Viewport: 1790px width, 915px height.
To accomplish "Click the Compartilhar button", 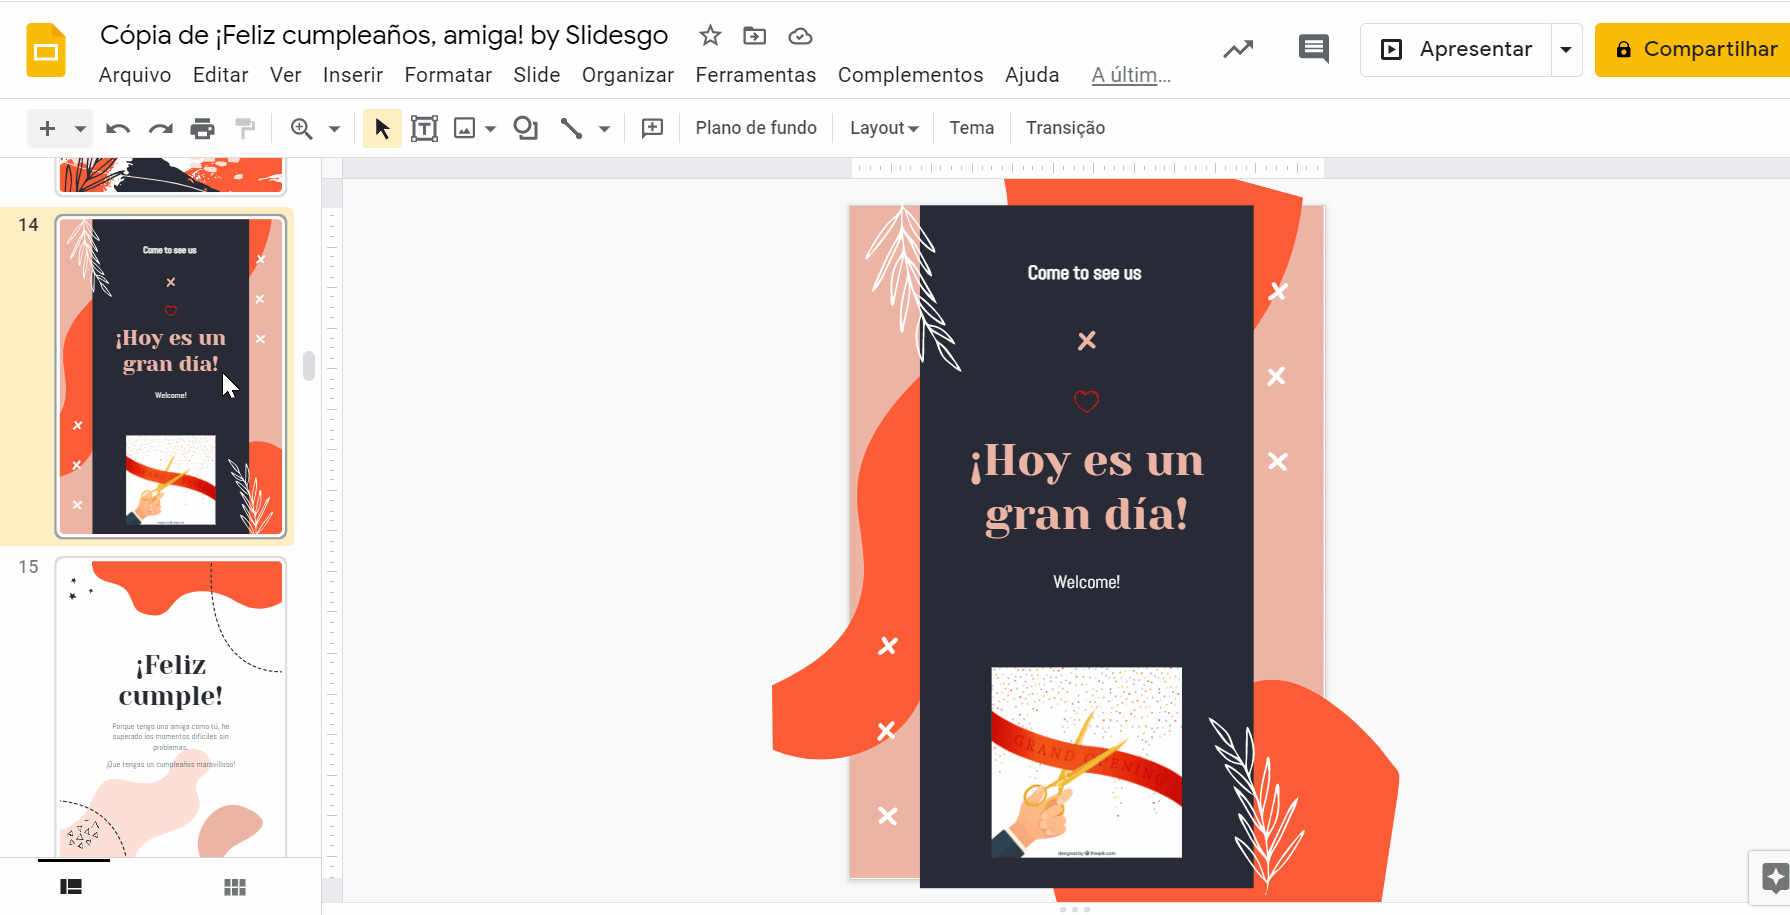I will (x=1693, y=49).
